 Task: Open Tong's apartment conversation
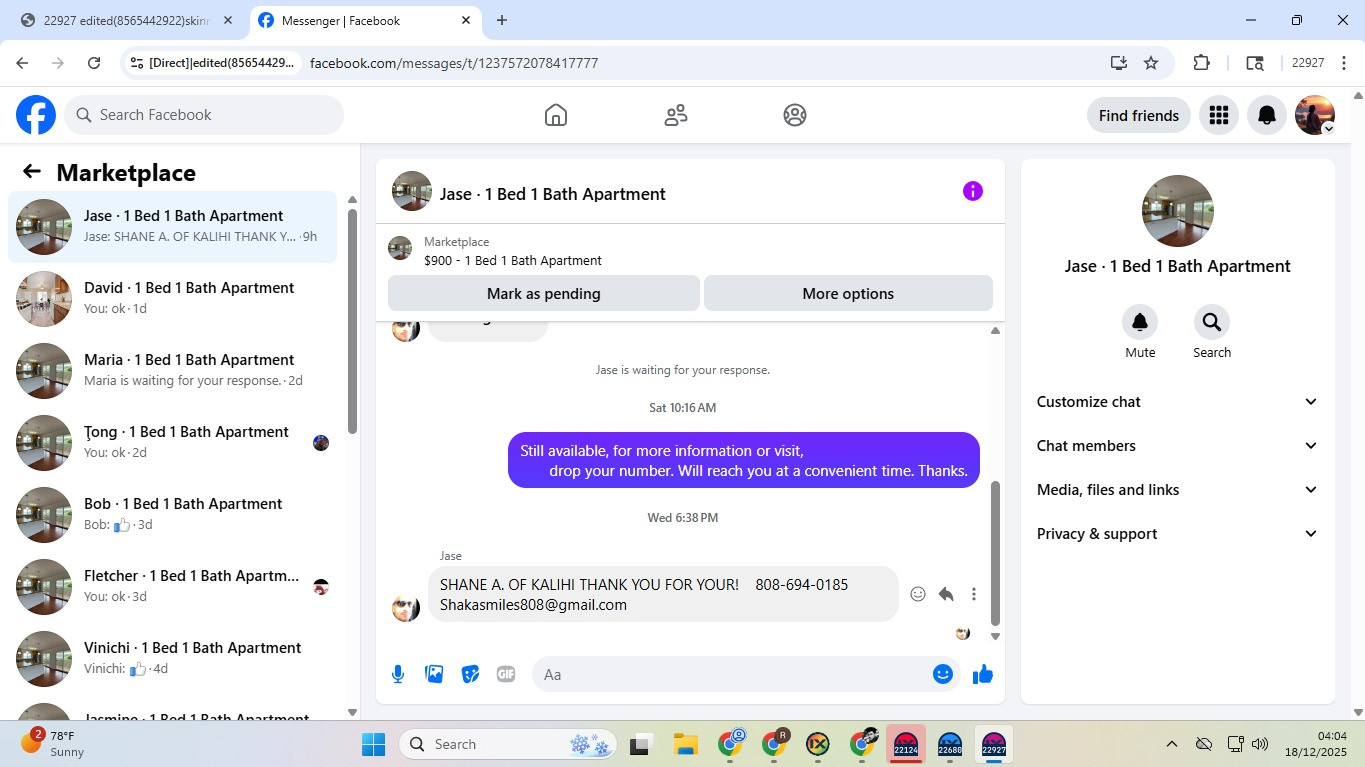click(173, 442)
